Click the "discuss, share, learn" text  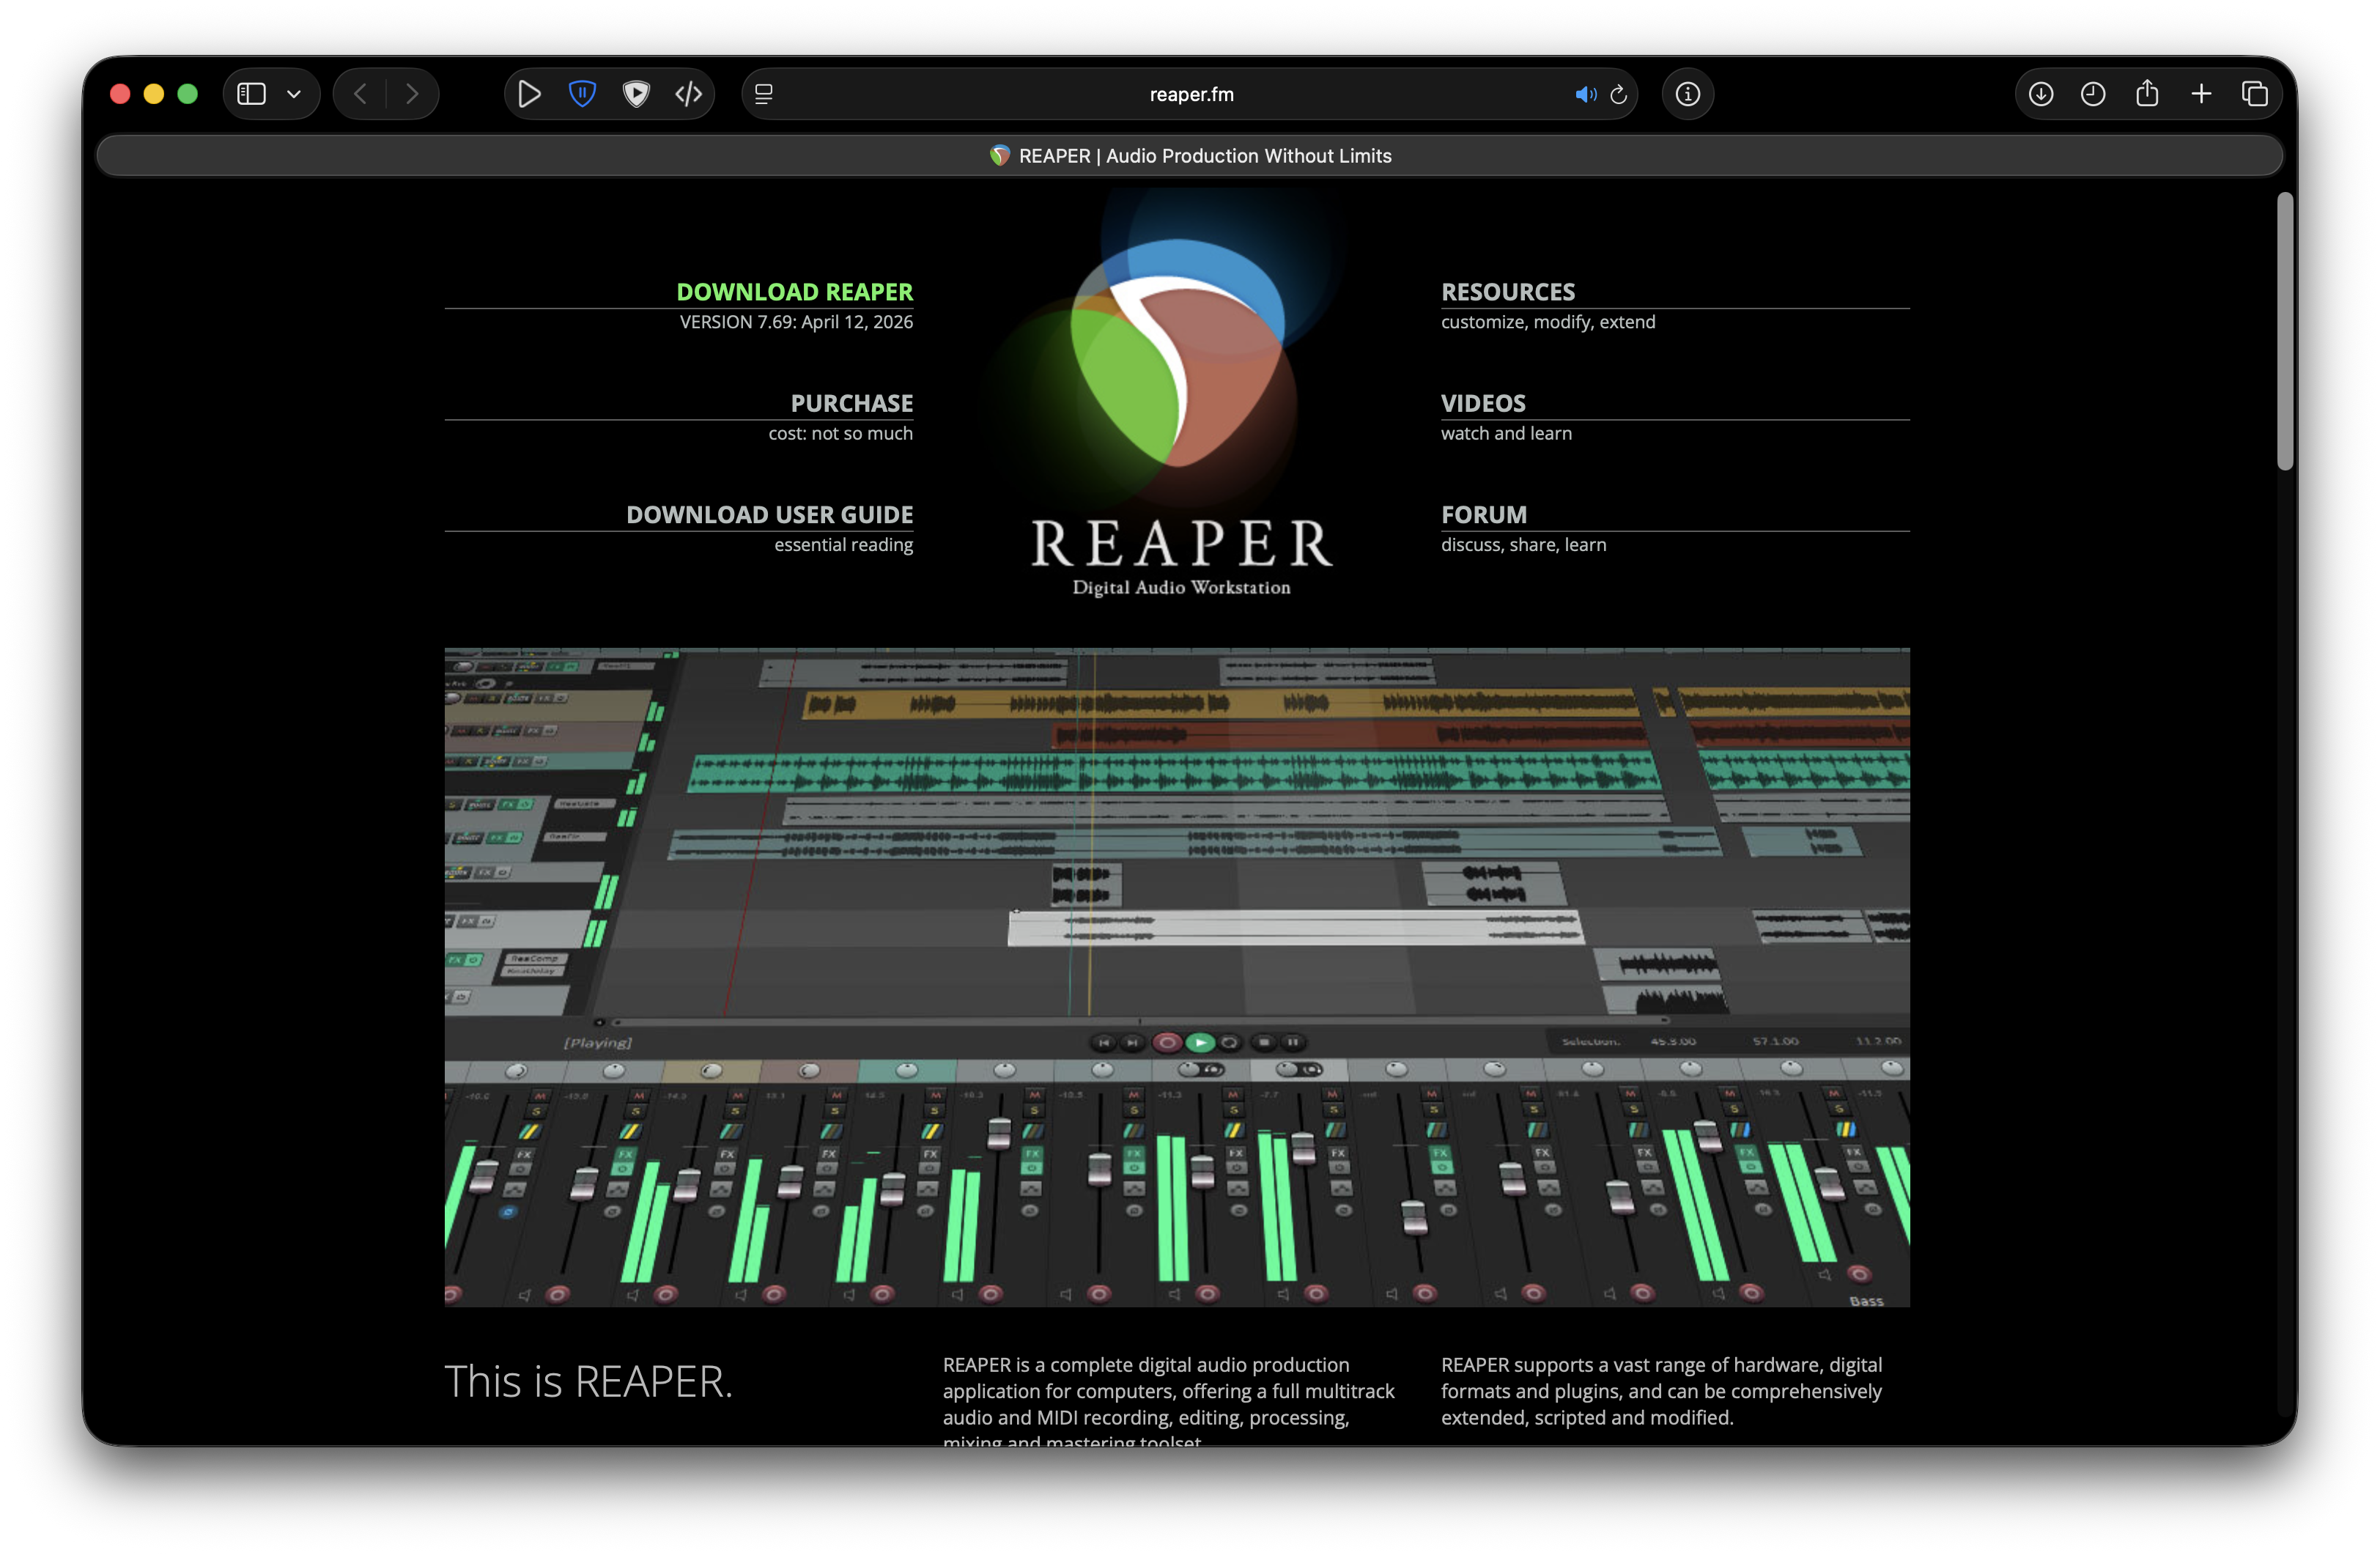click(x=1524, y=545)
